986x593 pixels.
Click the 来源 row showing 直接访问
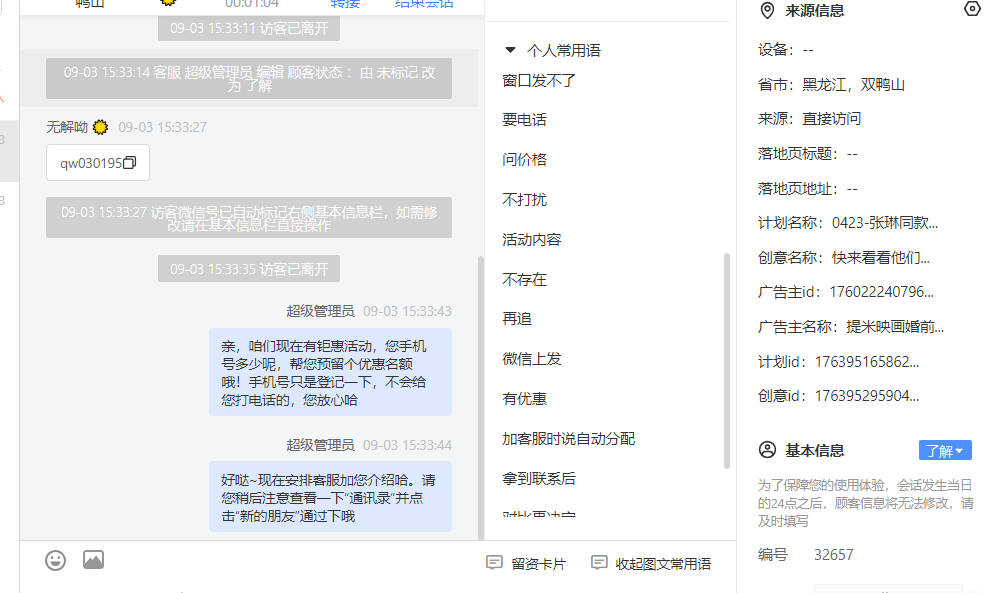pos(809,119)
